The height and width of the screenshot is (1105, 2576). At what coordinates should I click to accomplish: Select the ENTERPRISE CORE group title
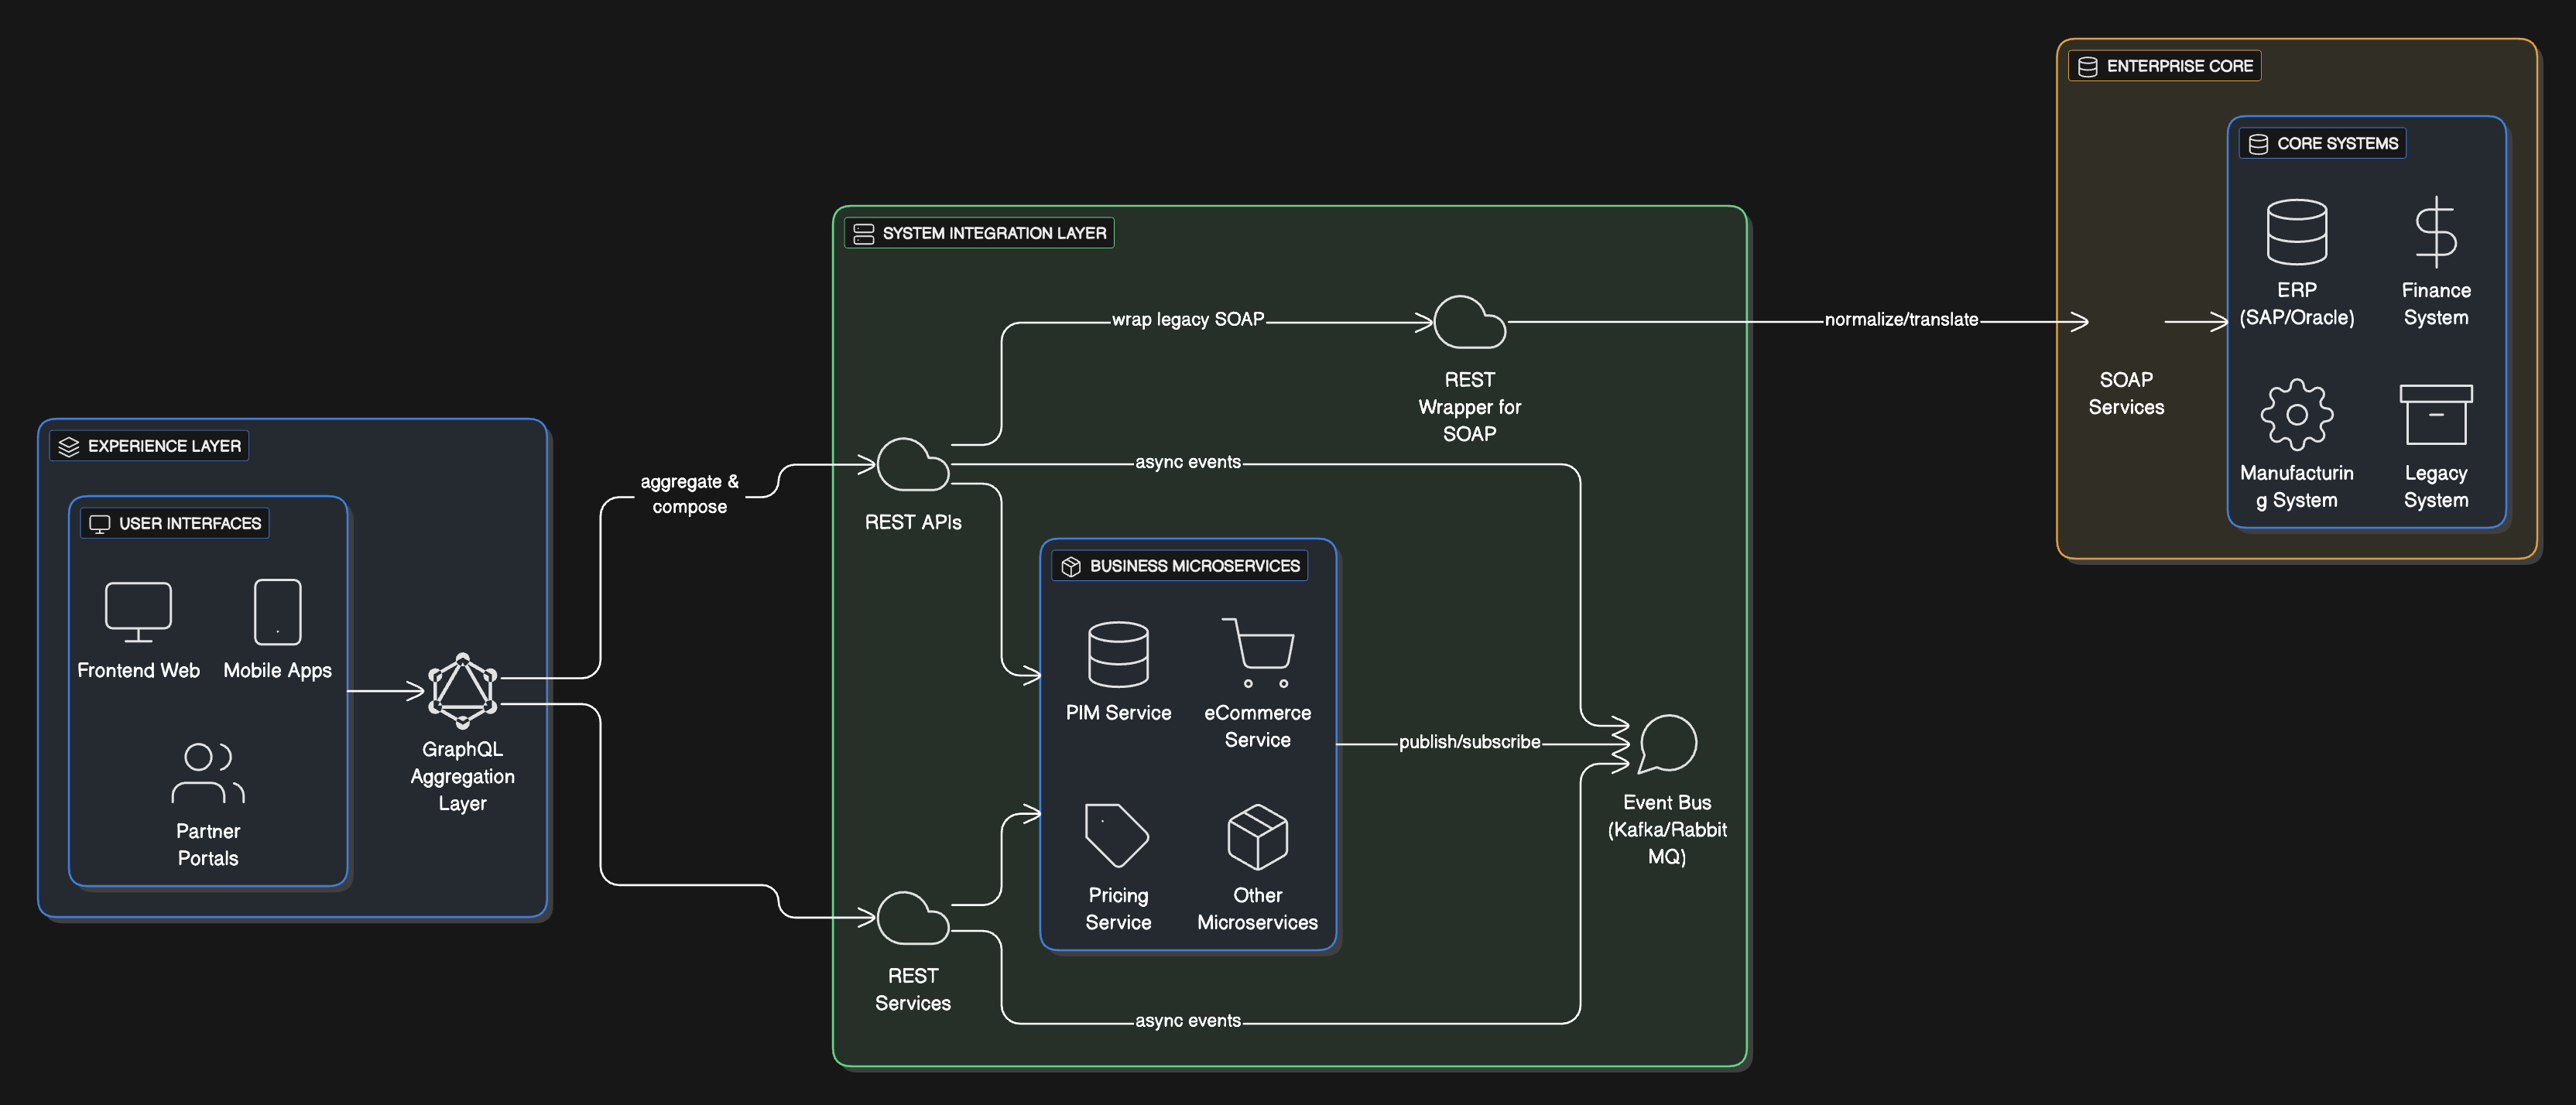(x=2180, y=67)
